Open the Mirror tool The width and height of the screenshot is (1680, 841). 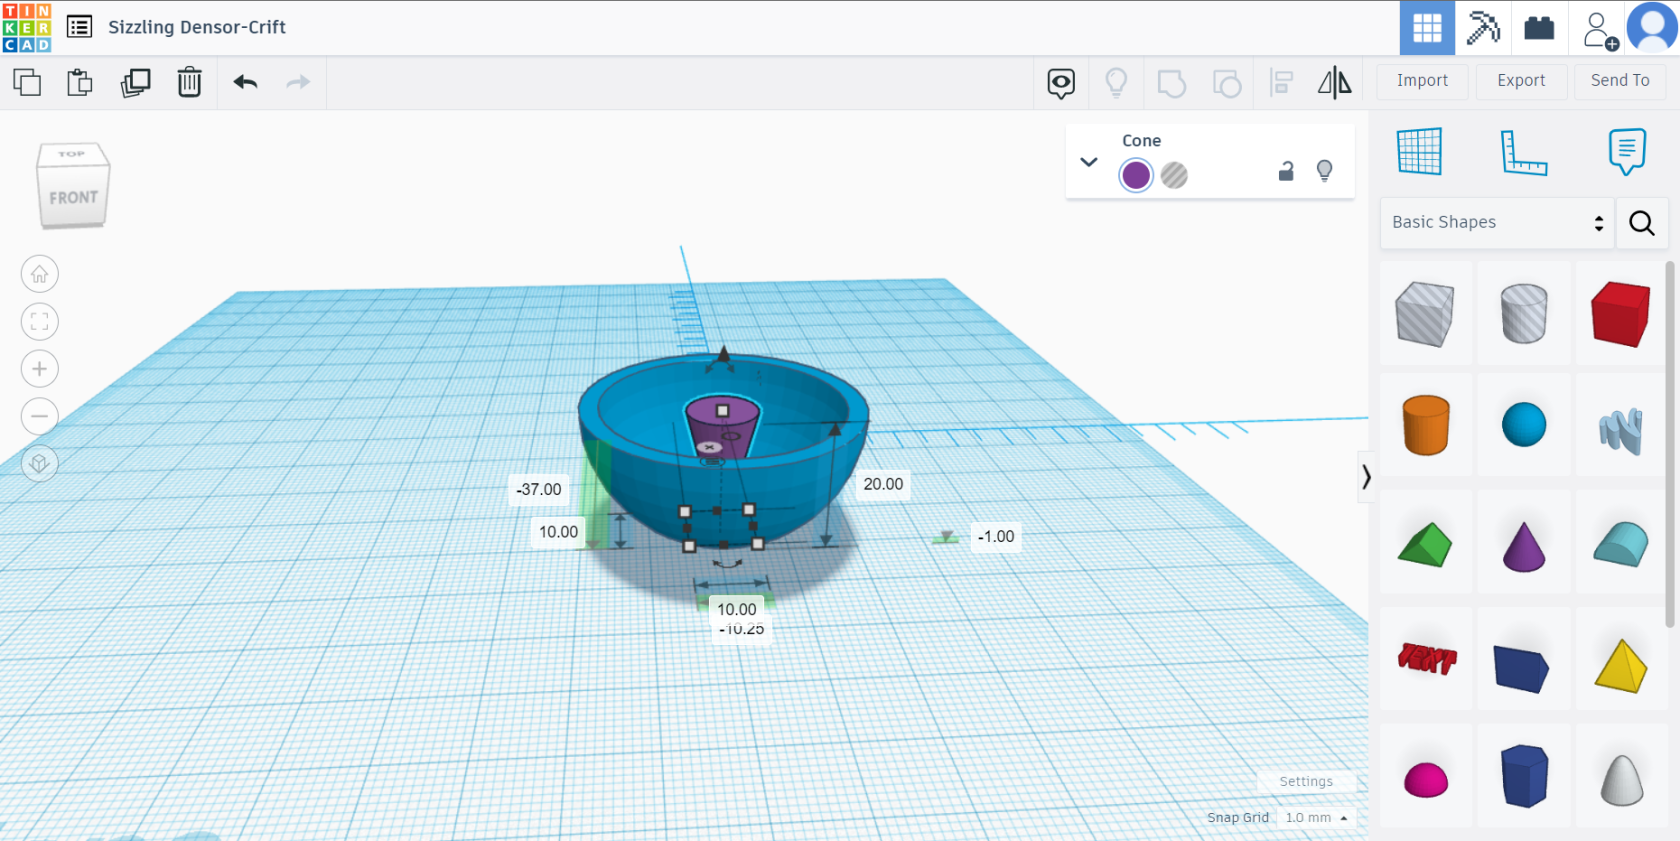tap(1334, 82)
